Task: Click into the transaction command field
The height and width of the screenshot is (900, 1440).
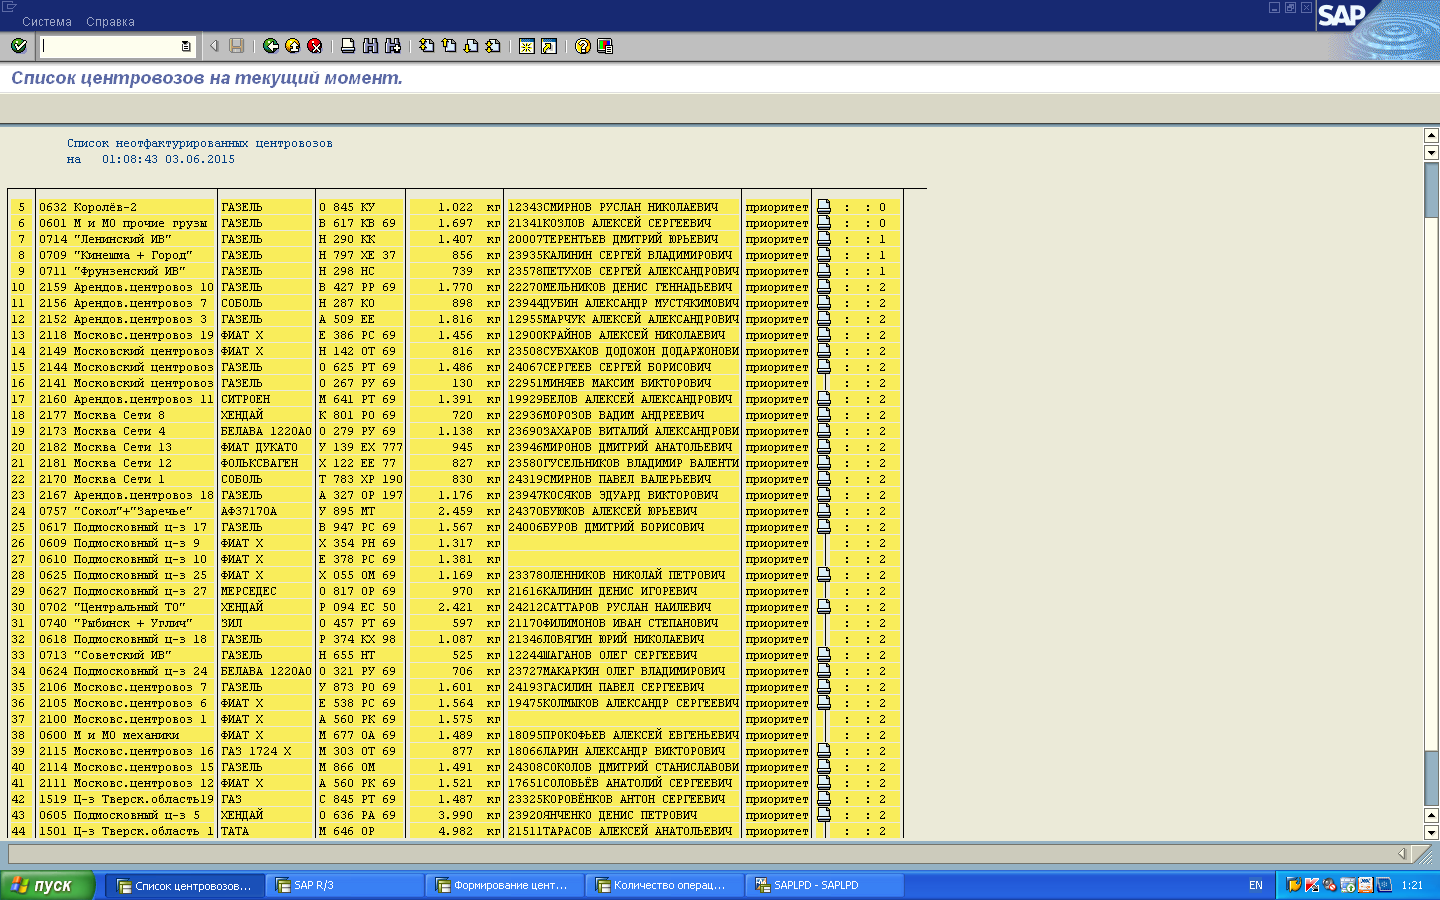Action: [x=110, y=46]
